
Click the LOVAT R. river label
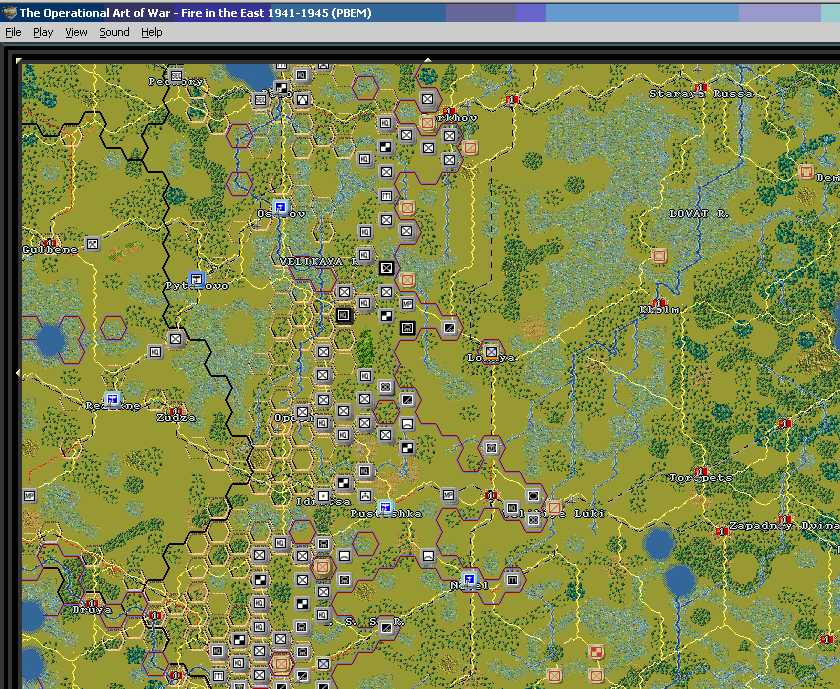click(x=699, y=213)
